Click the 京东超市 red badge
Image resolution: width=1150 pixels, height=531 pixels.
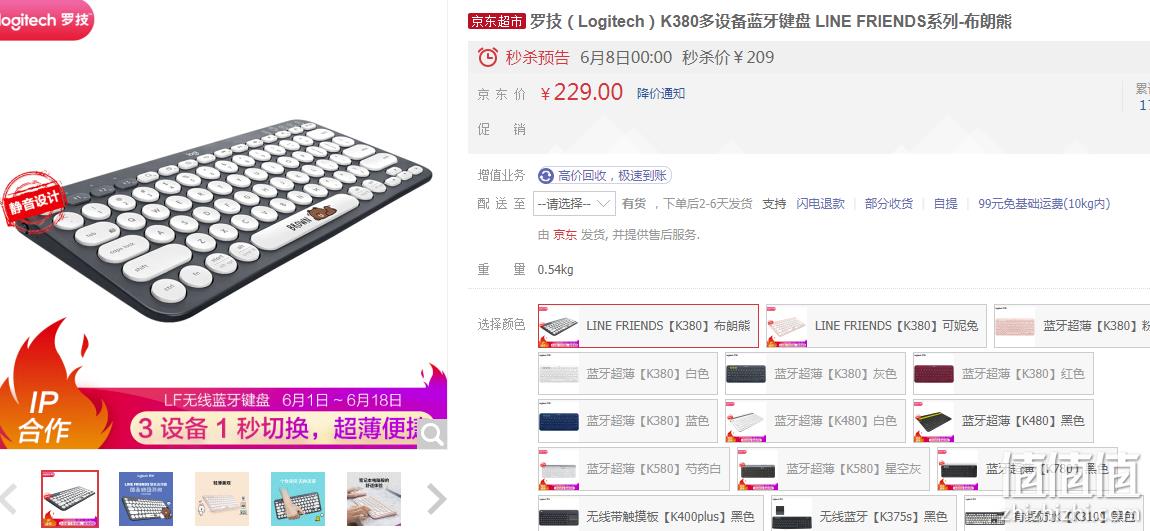[x=497, y=21]
